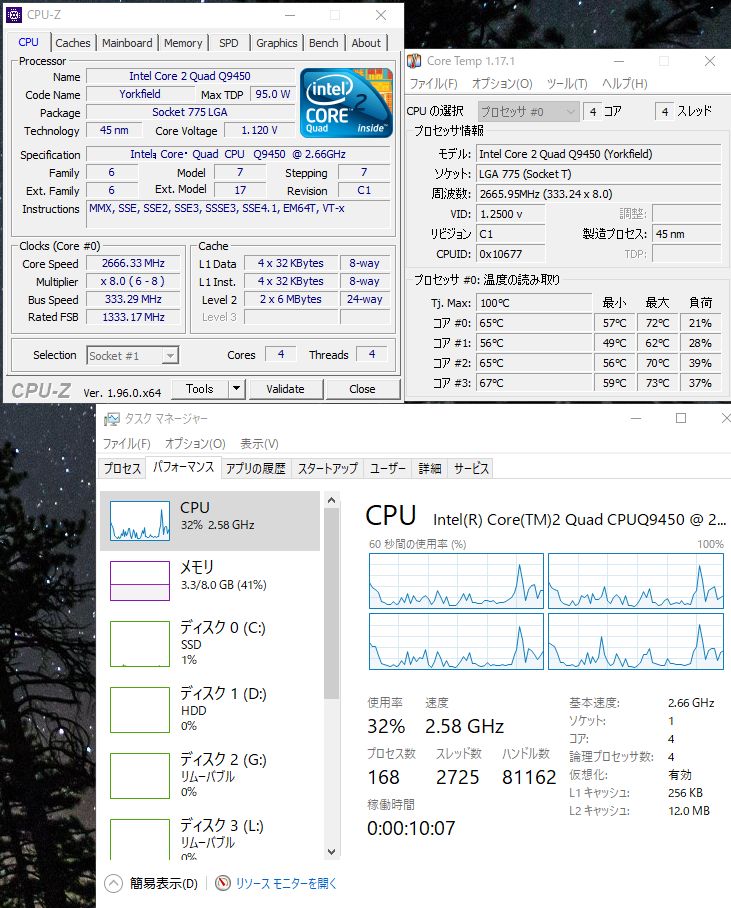Click the モデル field in Core Temp
The height and width of the screenshot is (908, 731).
coord(598,154)
